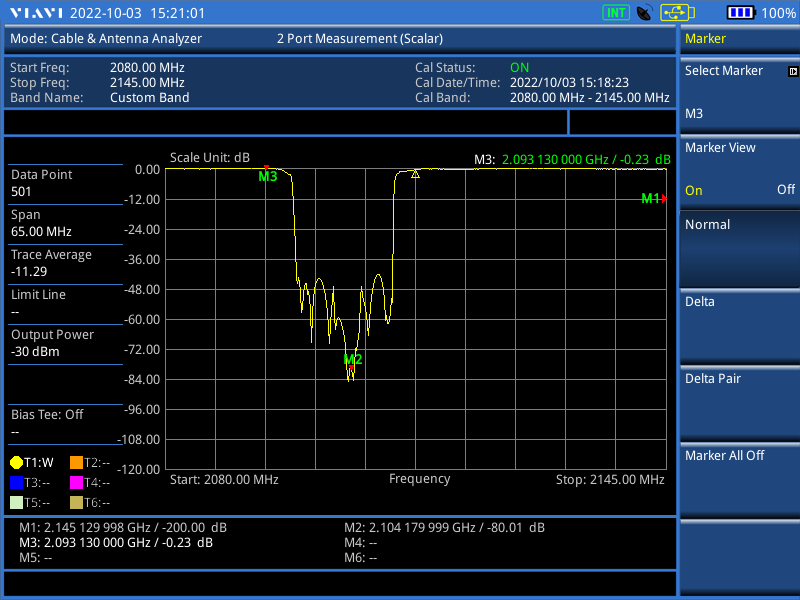Select the magenta T4 trace swatch

76,483
